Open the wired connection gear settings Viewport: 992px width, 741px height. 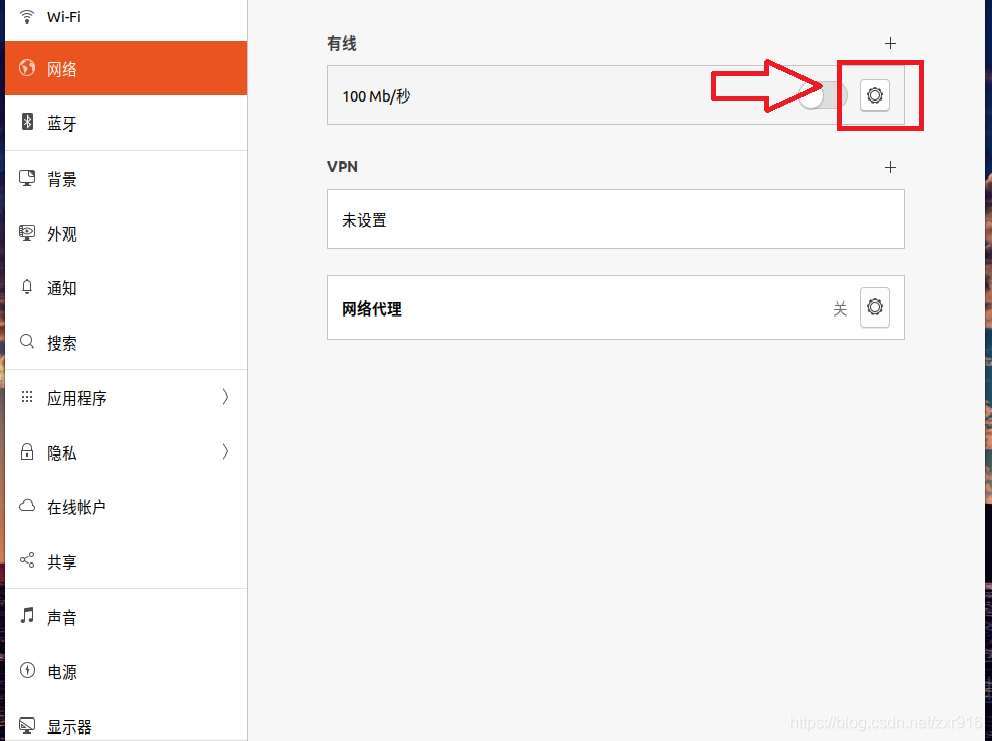point(874,96)
